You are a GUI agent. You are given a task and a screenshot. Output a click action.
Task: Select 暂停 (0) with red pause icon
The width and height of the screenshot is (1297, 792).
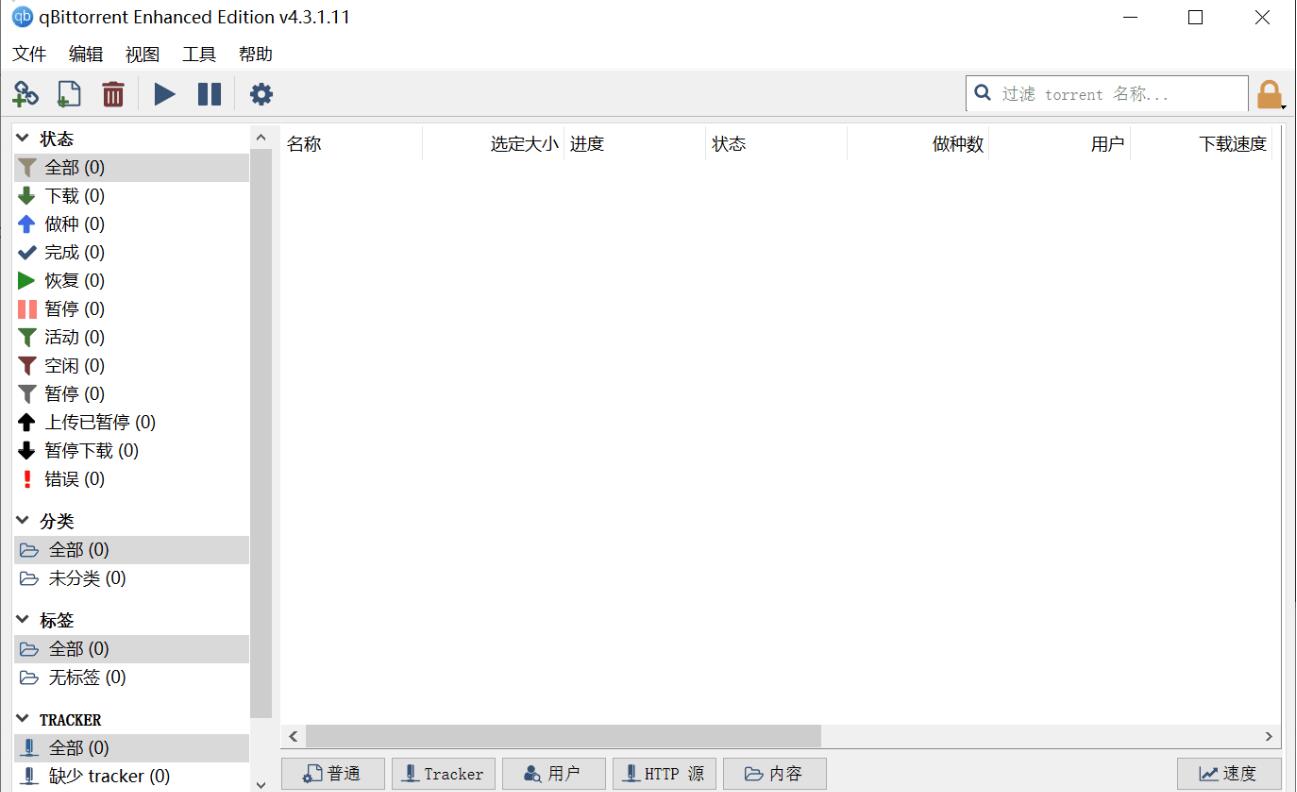pyautogui.click(x=131, y=309)
